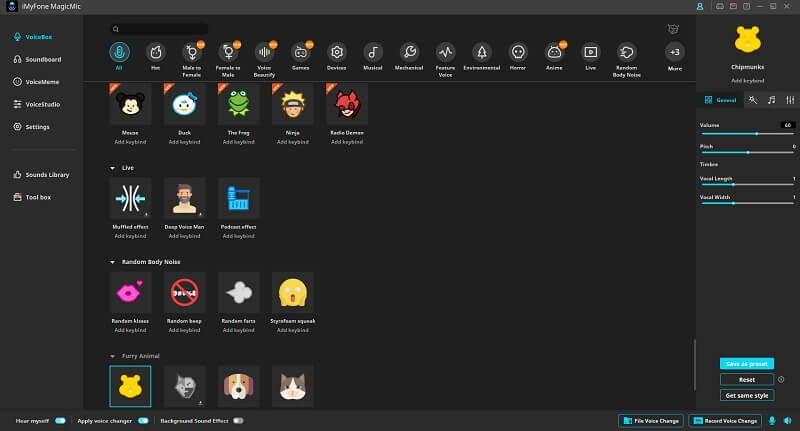Mute the speaker icon in bottom bar
The image size is (800, 431).
pos(788,421)
